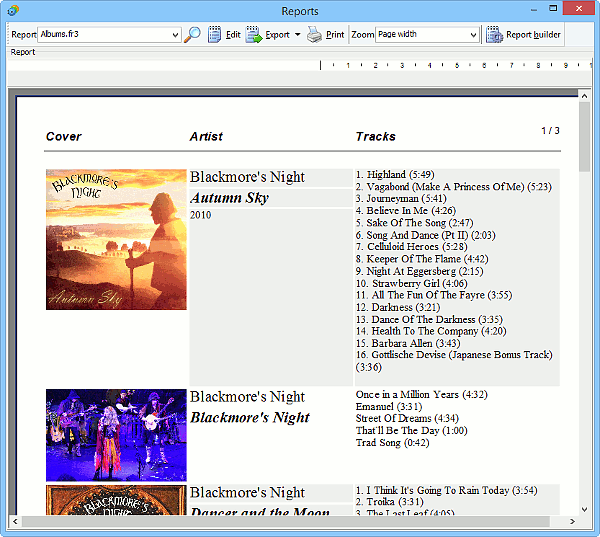The width and height of the screenshot is (600, 537).
Task: Click the printer icon
Action: tap(315, 34)
